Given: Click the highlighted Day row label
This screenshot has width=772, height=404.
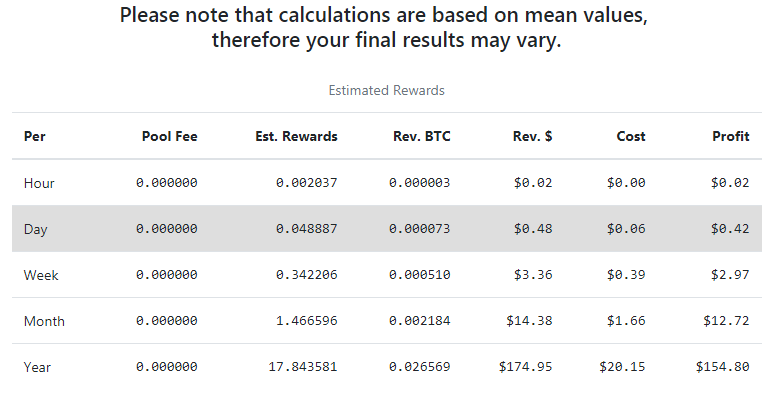Looking at the screenshot, I should tap(36, 229).
